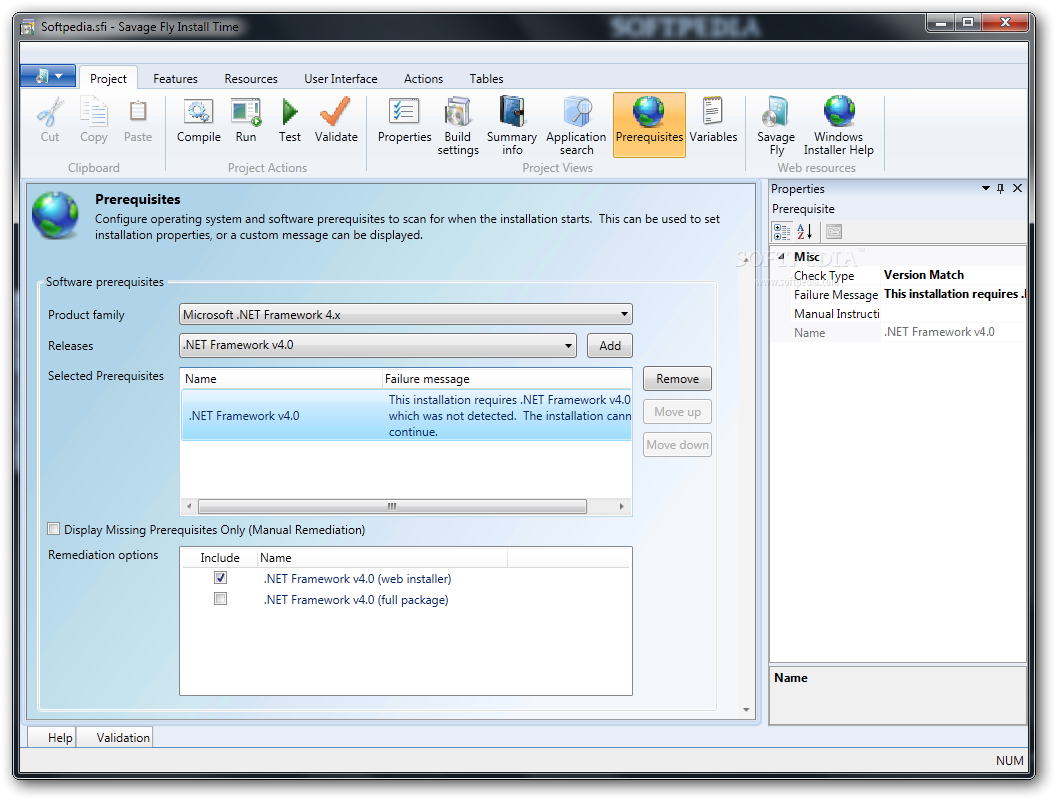Screen dimensions: 1056x800
Task: Select the Failure Message property row
Action: 899,294
